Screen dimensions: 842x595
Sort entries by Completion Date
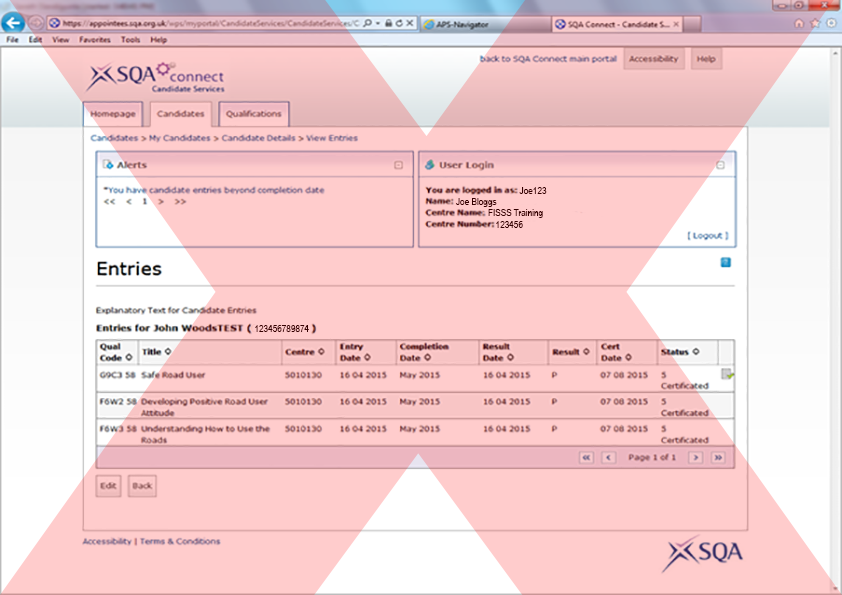427,357
